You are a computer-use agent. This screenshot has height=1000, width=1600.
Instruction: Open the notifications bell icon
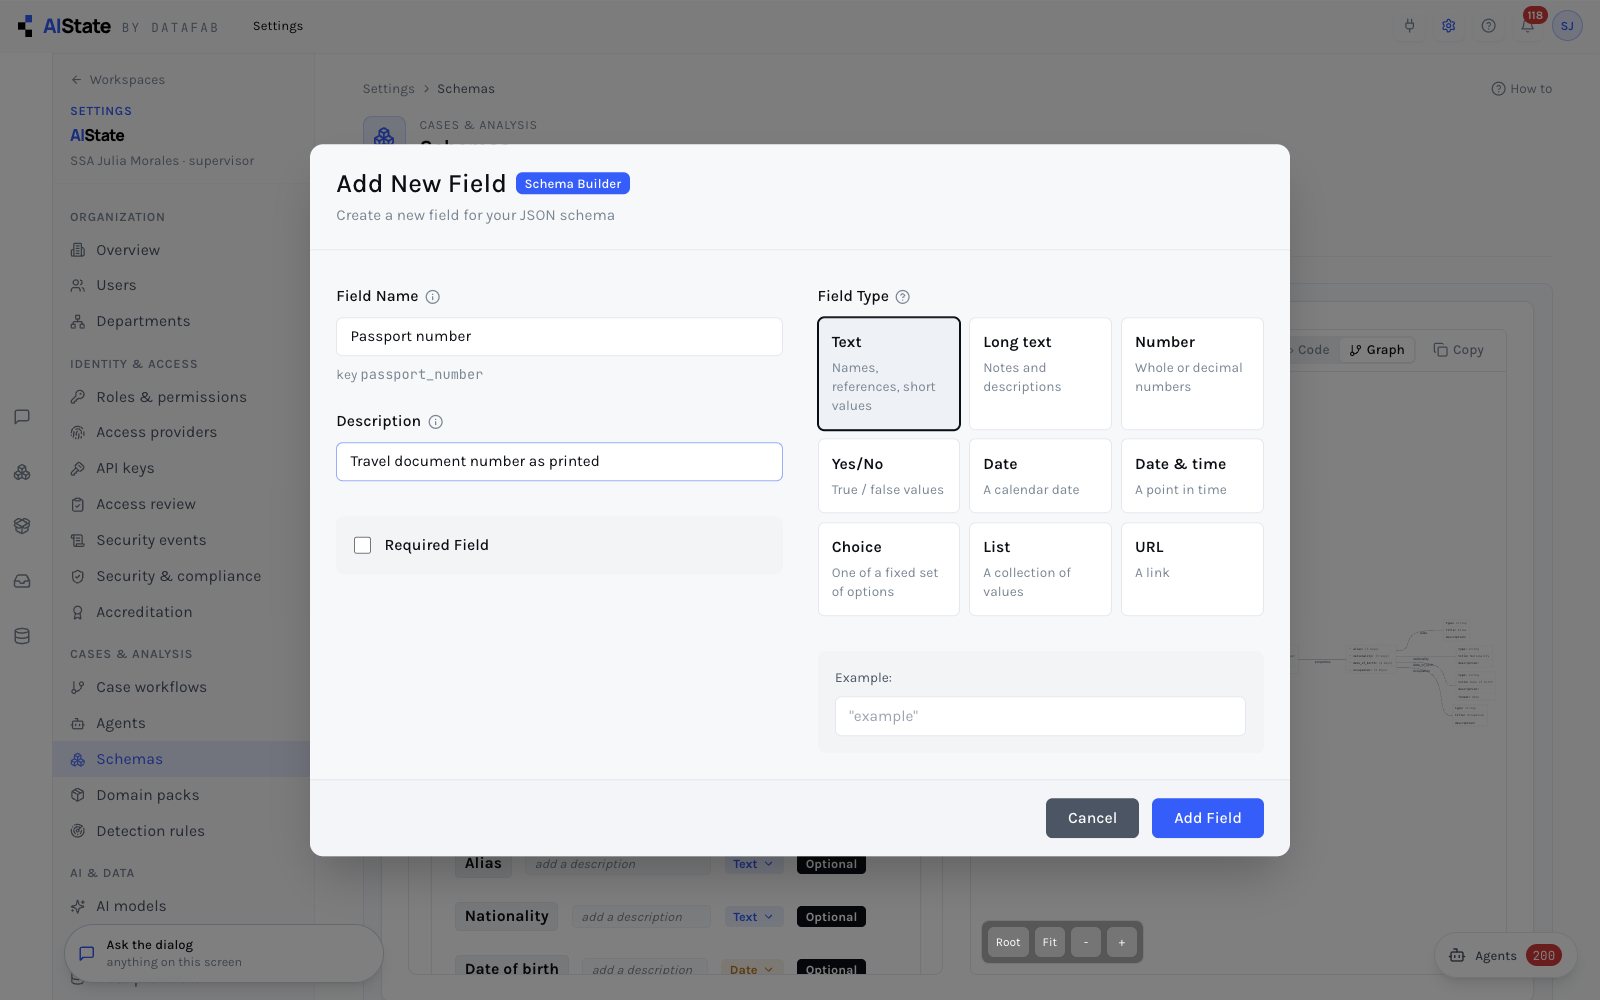1527,26
